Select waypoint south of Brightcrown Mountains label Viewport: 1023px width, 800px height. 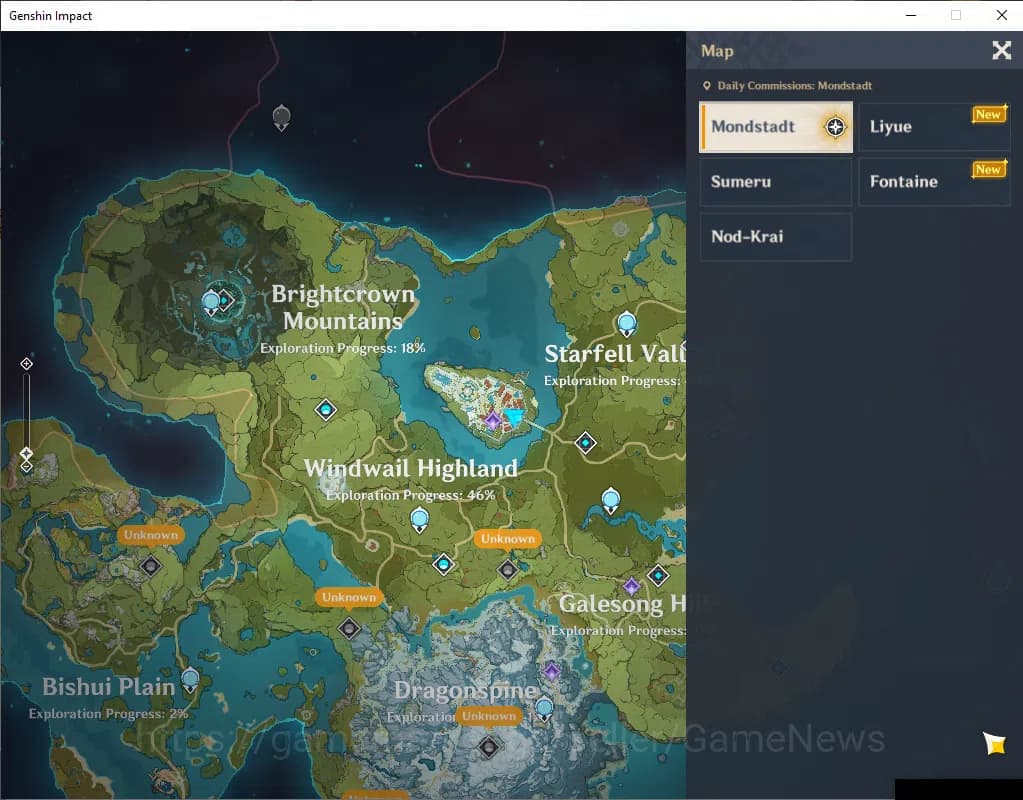point(326,410)
